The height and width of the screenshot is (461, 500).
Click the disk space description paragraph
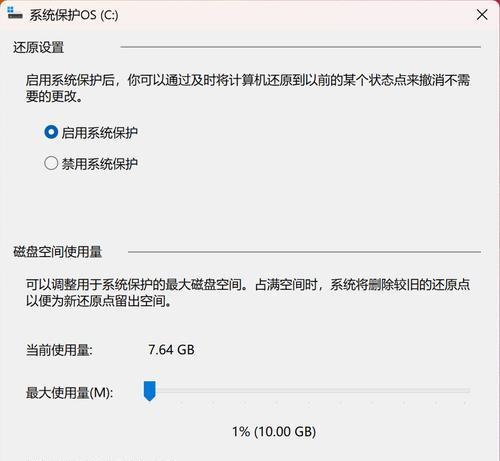(x=248, y=293)
